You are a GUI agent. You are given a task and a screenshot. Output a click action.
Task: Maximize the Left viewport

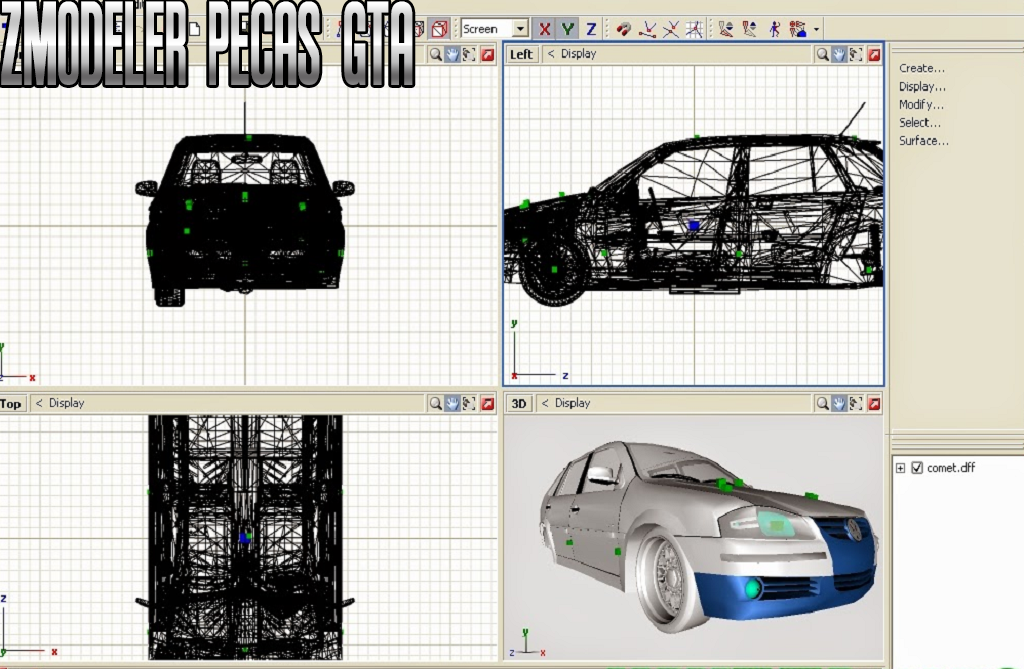(874, 55)
